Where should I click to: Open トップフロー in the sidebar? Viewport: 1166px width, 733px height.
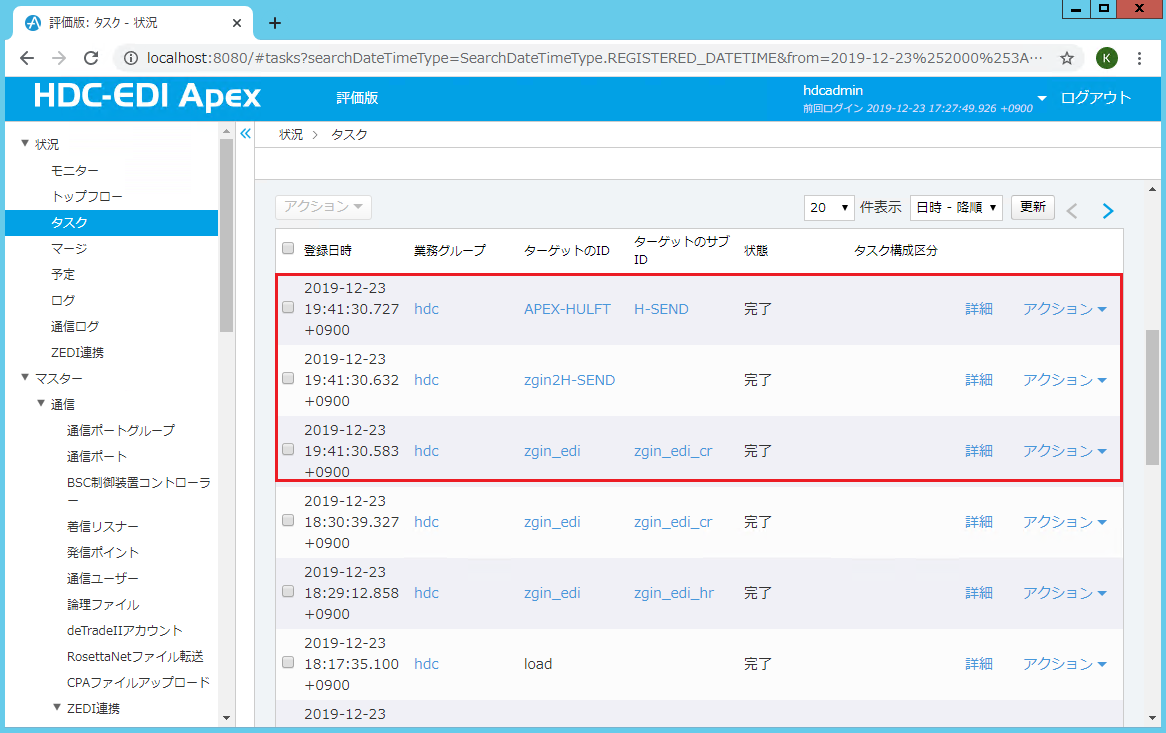click(x=86, y=197)
